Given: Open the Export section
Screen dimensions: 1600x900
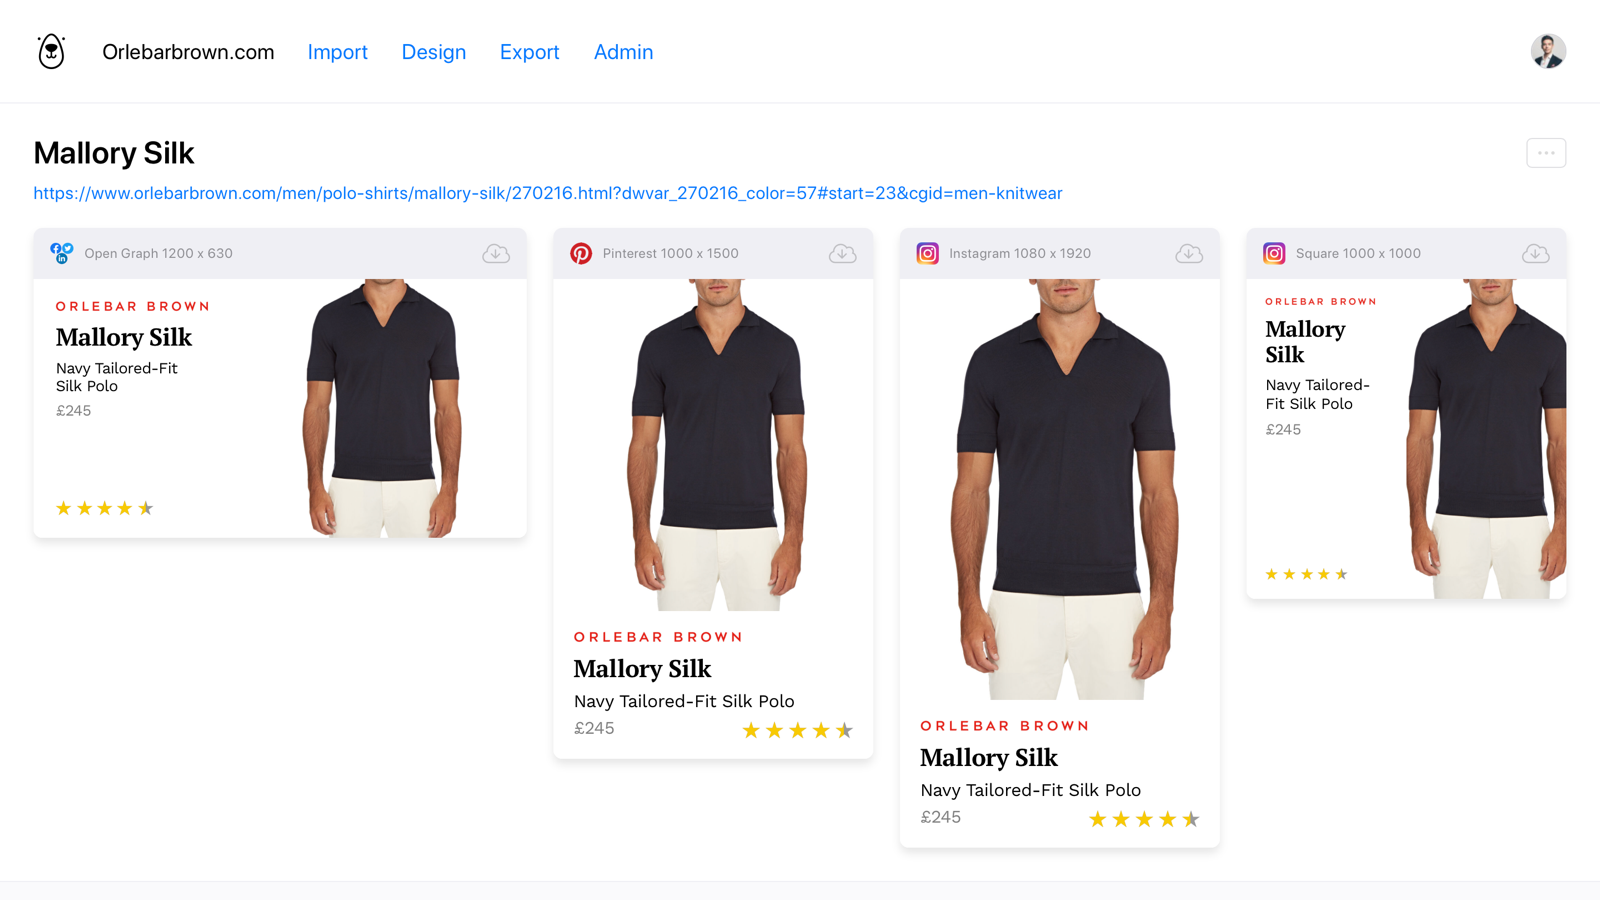Looking at the screenshot, I should [x=530, y=52].
